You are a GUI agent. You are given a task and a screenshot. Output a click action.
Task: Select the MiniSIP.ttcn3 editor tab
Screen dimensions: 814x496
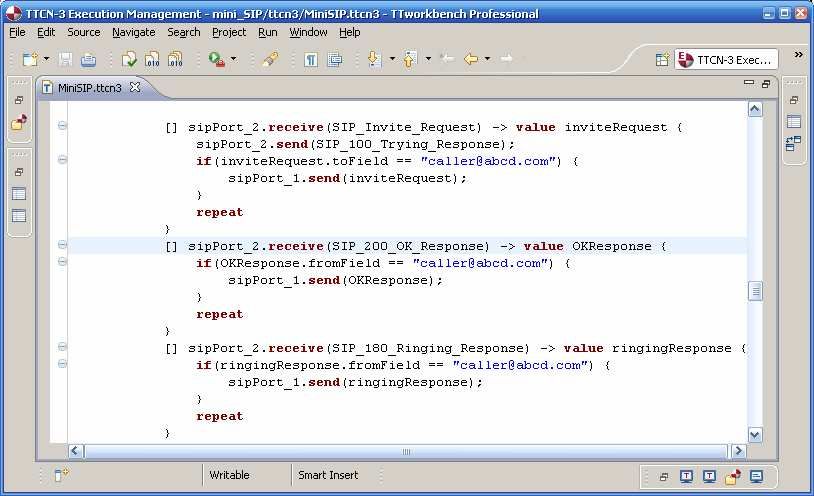89,88
